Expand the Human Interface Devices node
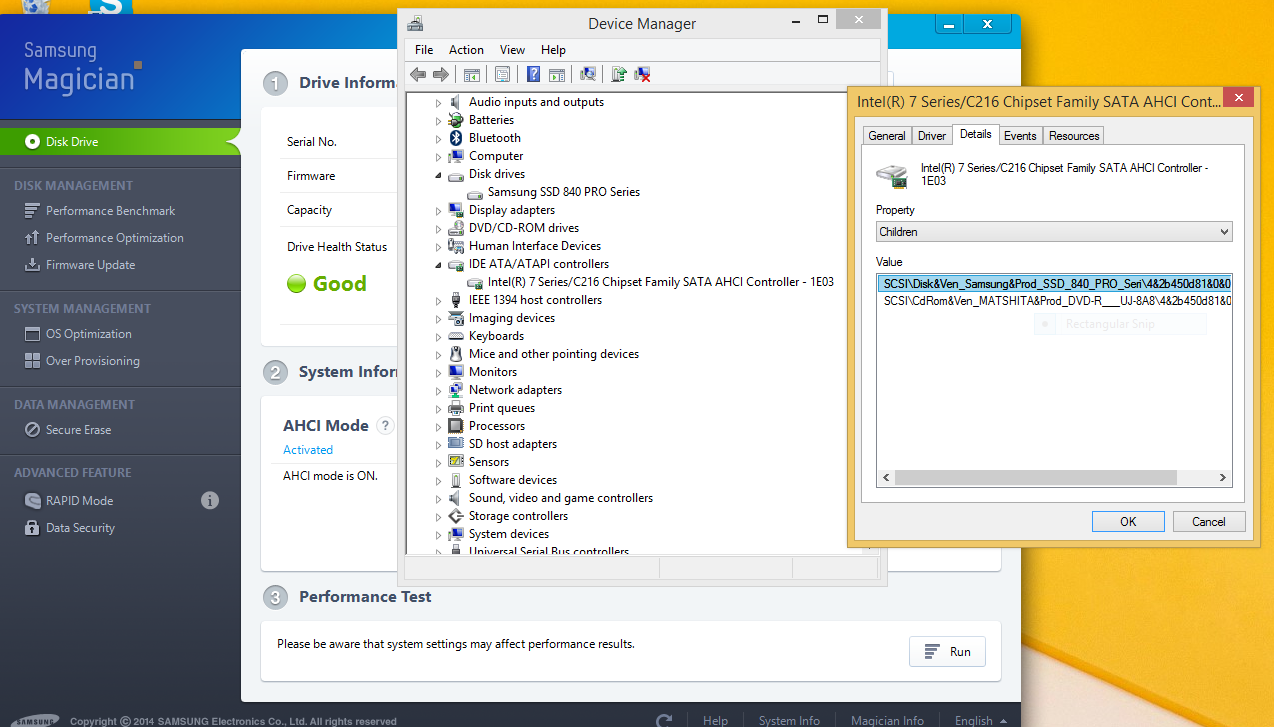This screenshot has width=1274, height=727. tap(438, 247)
